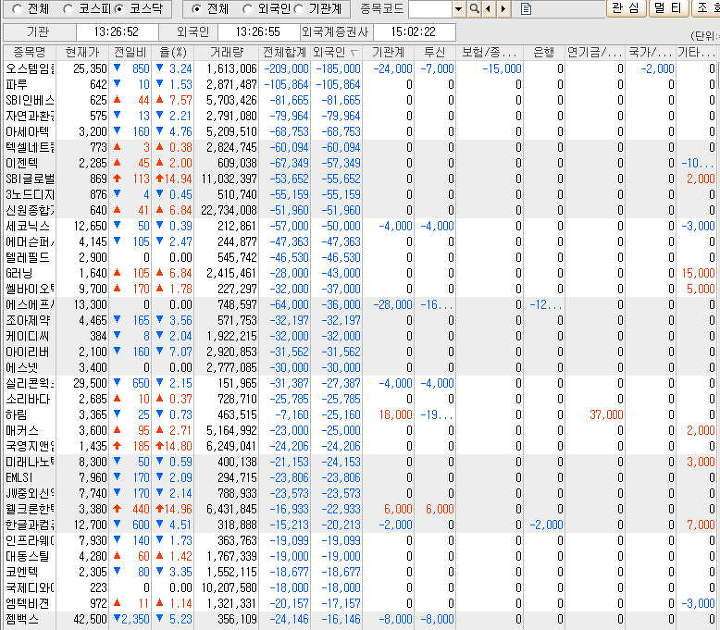The height and width of the screenshot is (630, 720).
Task: Select the 텔레필드 stock row name
Action: (x=27, y=257)
